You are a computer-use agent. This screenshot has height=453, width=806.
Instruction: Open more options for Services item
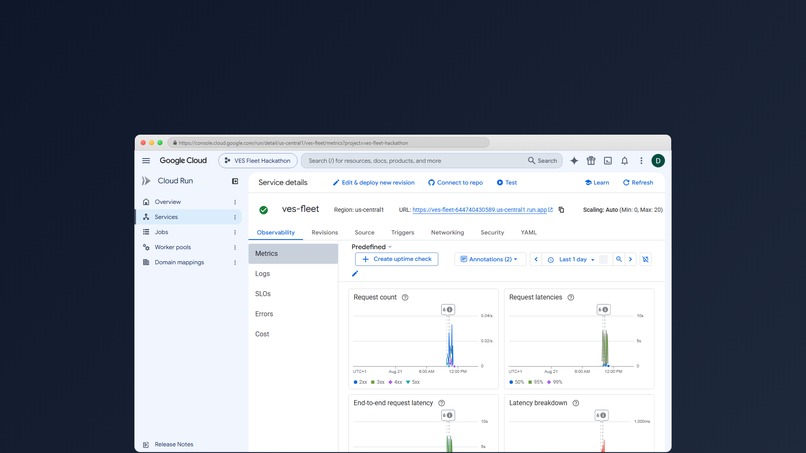(235, 217)
